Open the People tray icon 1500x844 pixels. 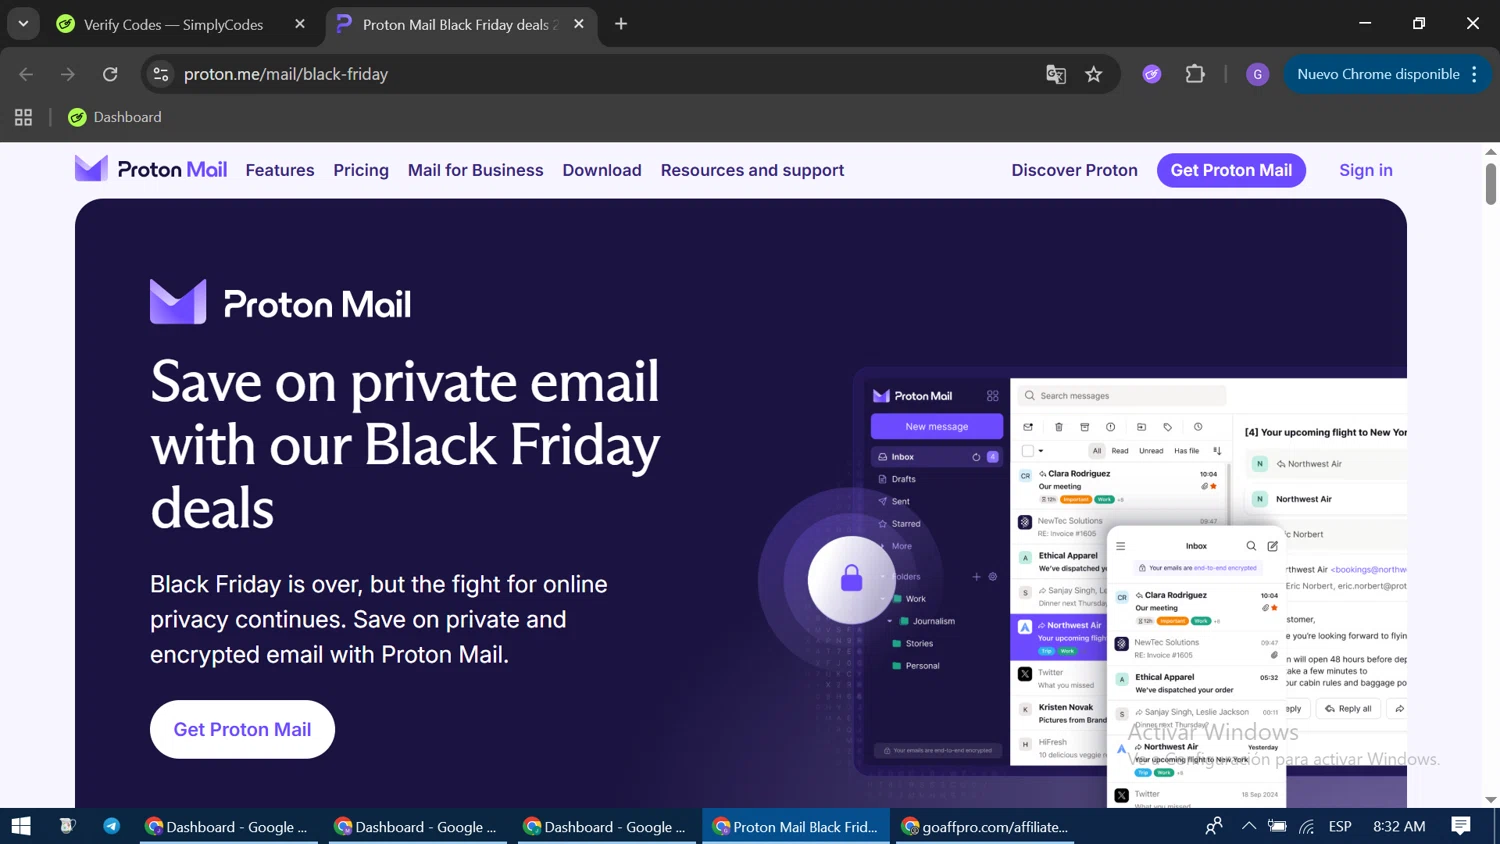1213,826
